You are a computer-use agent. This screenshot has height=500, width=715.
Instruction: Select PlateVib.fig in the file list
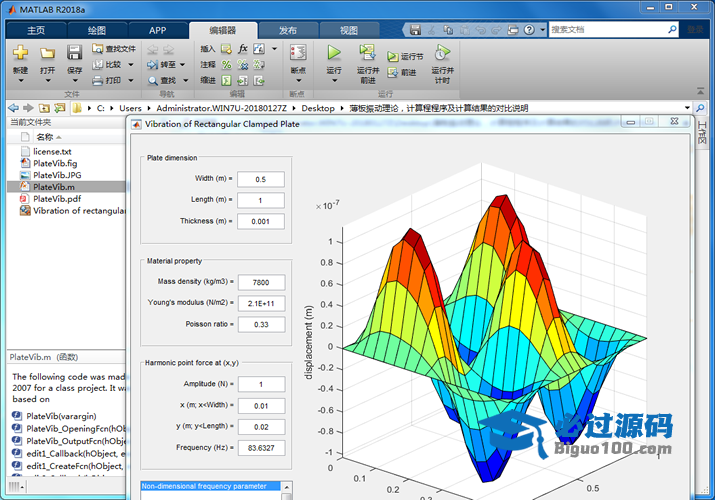[54, 163]
